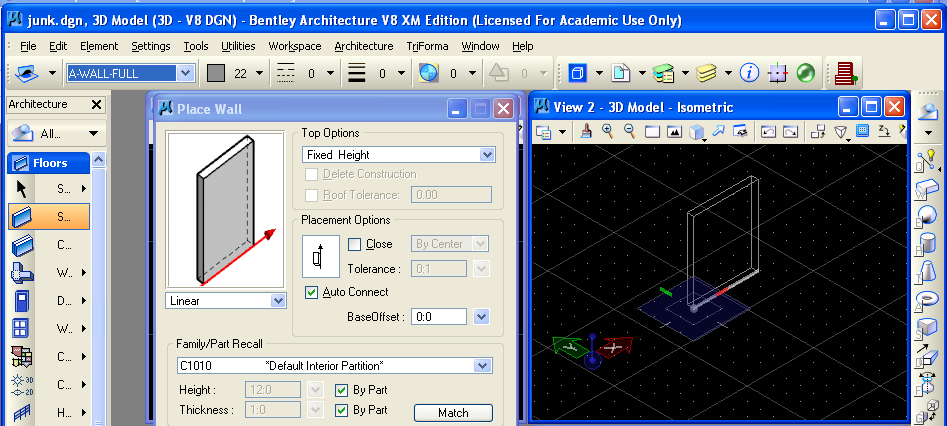
Task: Open the Element menu
Action: click(x=99, y=46)
